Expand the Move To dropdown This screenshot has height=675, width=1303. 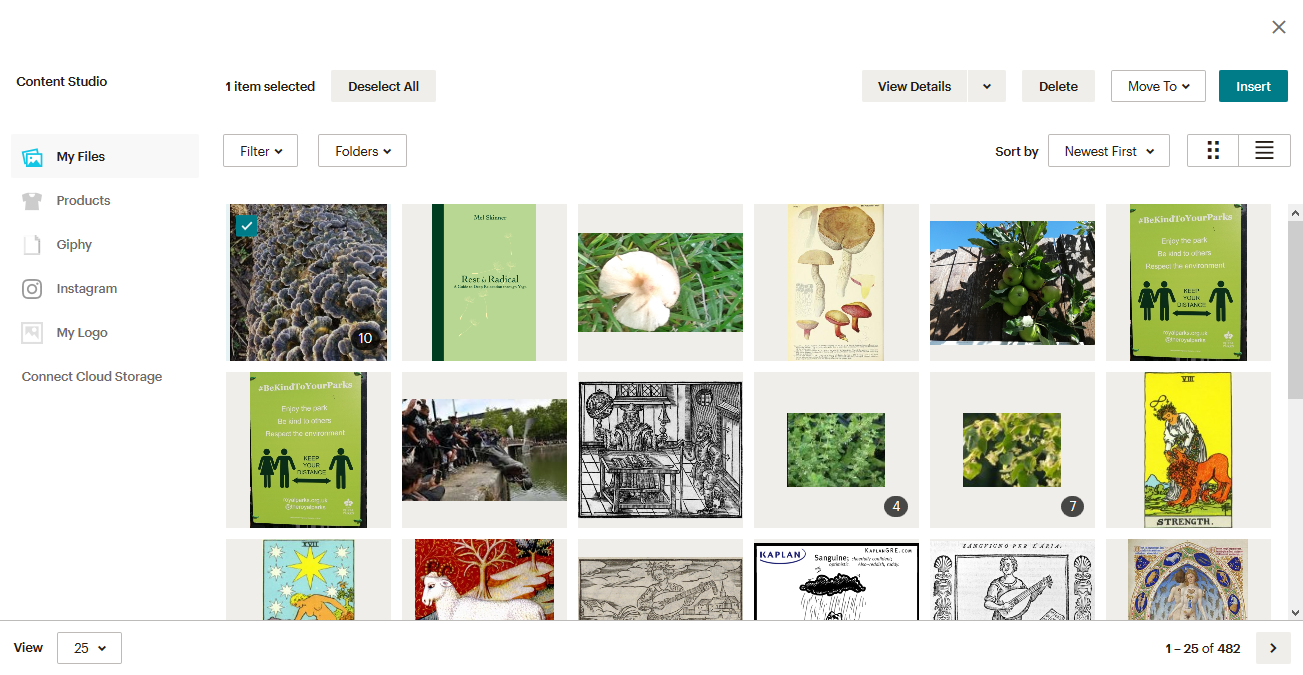(x=1158, y=87)
